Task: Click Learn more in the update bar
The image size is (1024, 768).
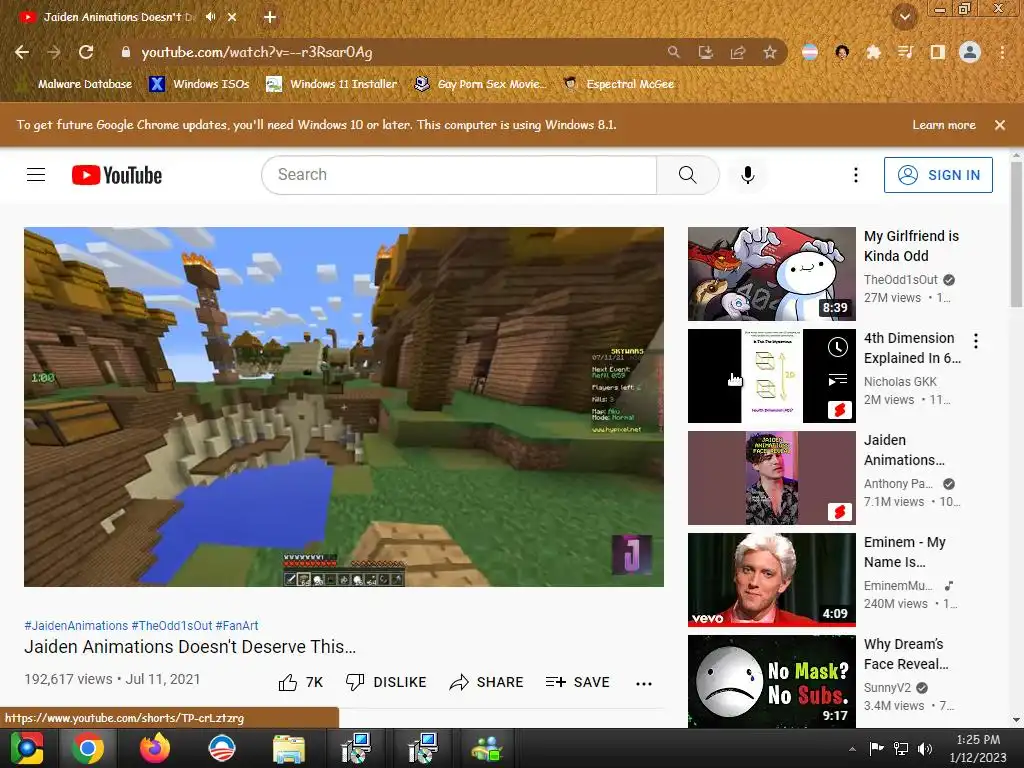Action: tap(944, 125)
